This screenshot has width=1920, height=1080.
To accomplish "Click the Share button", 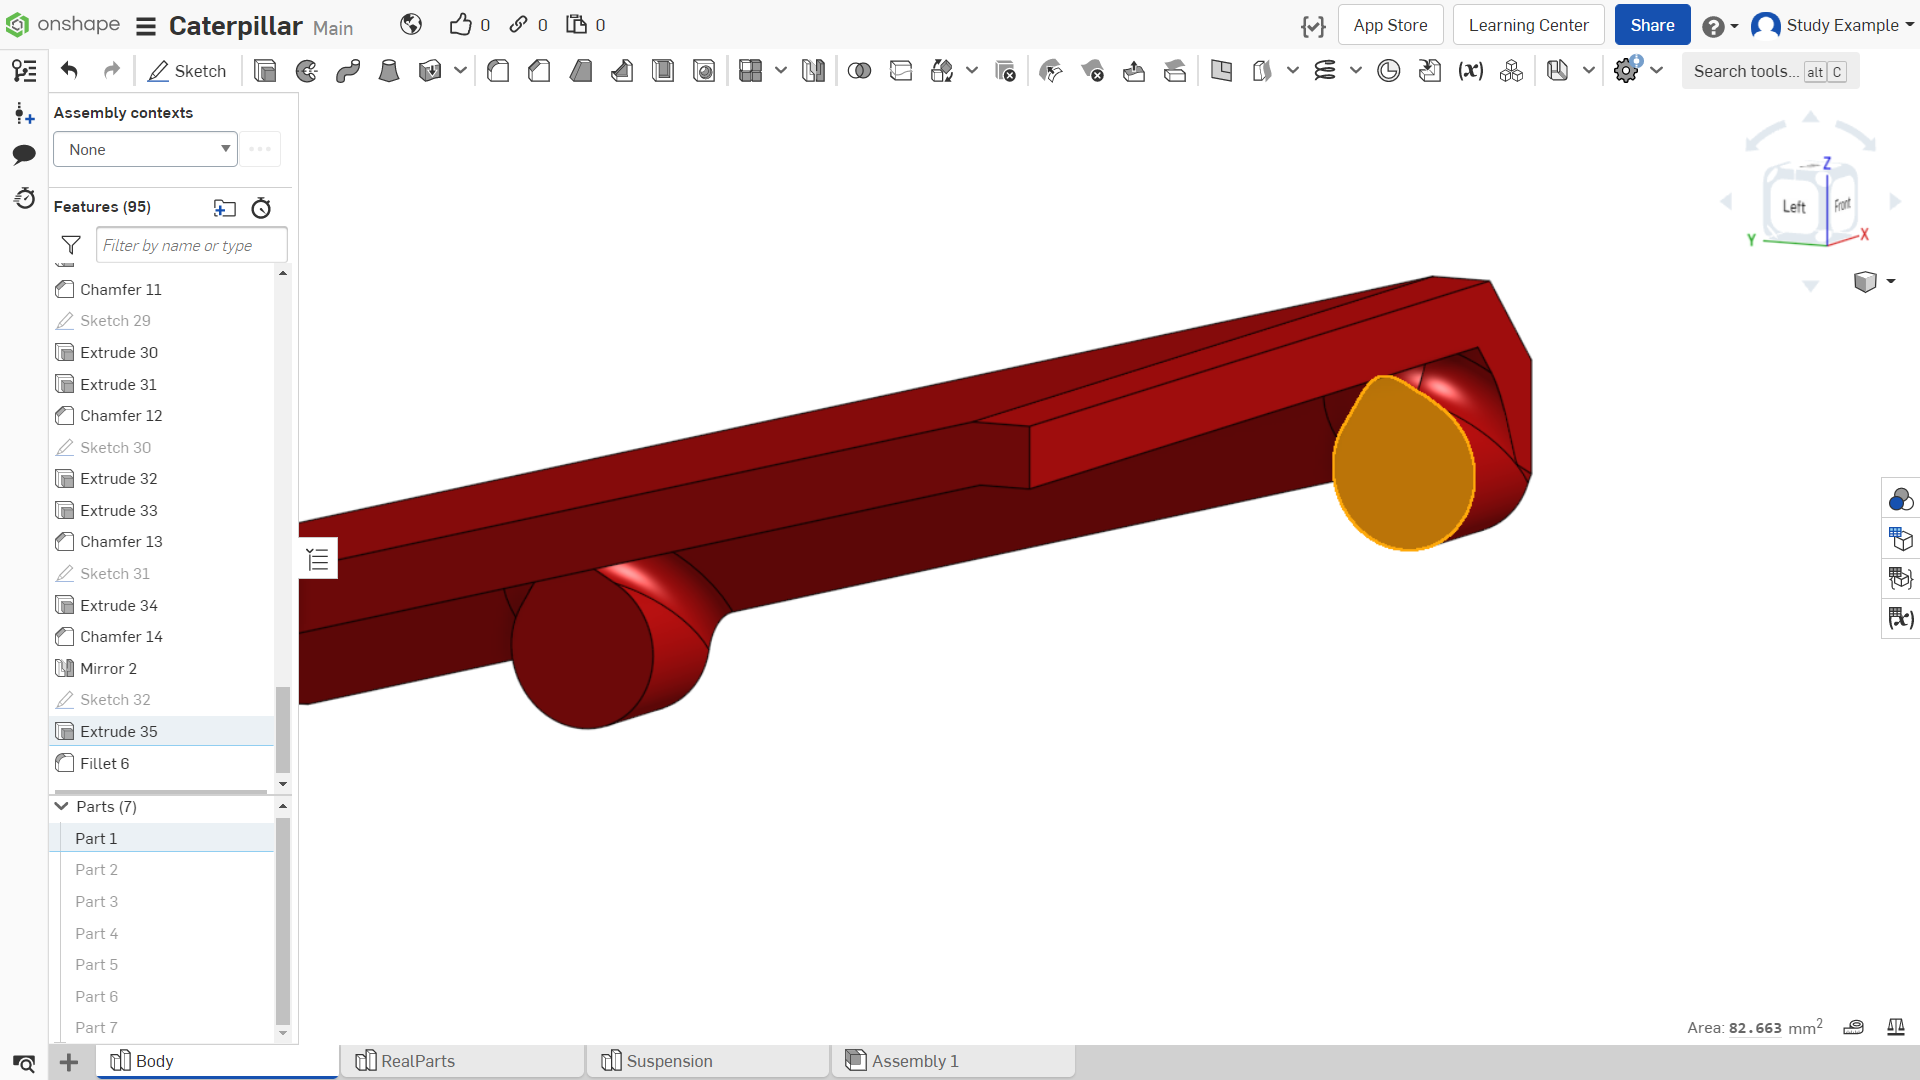I will pos(1652,25).
